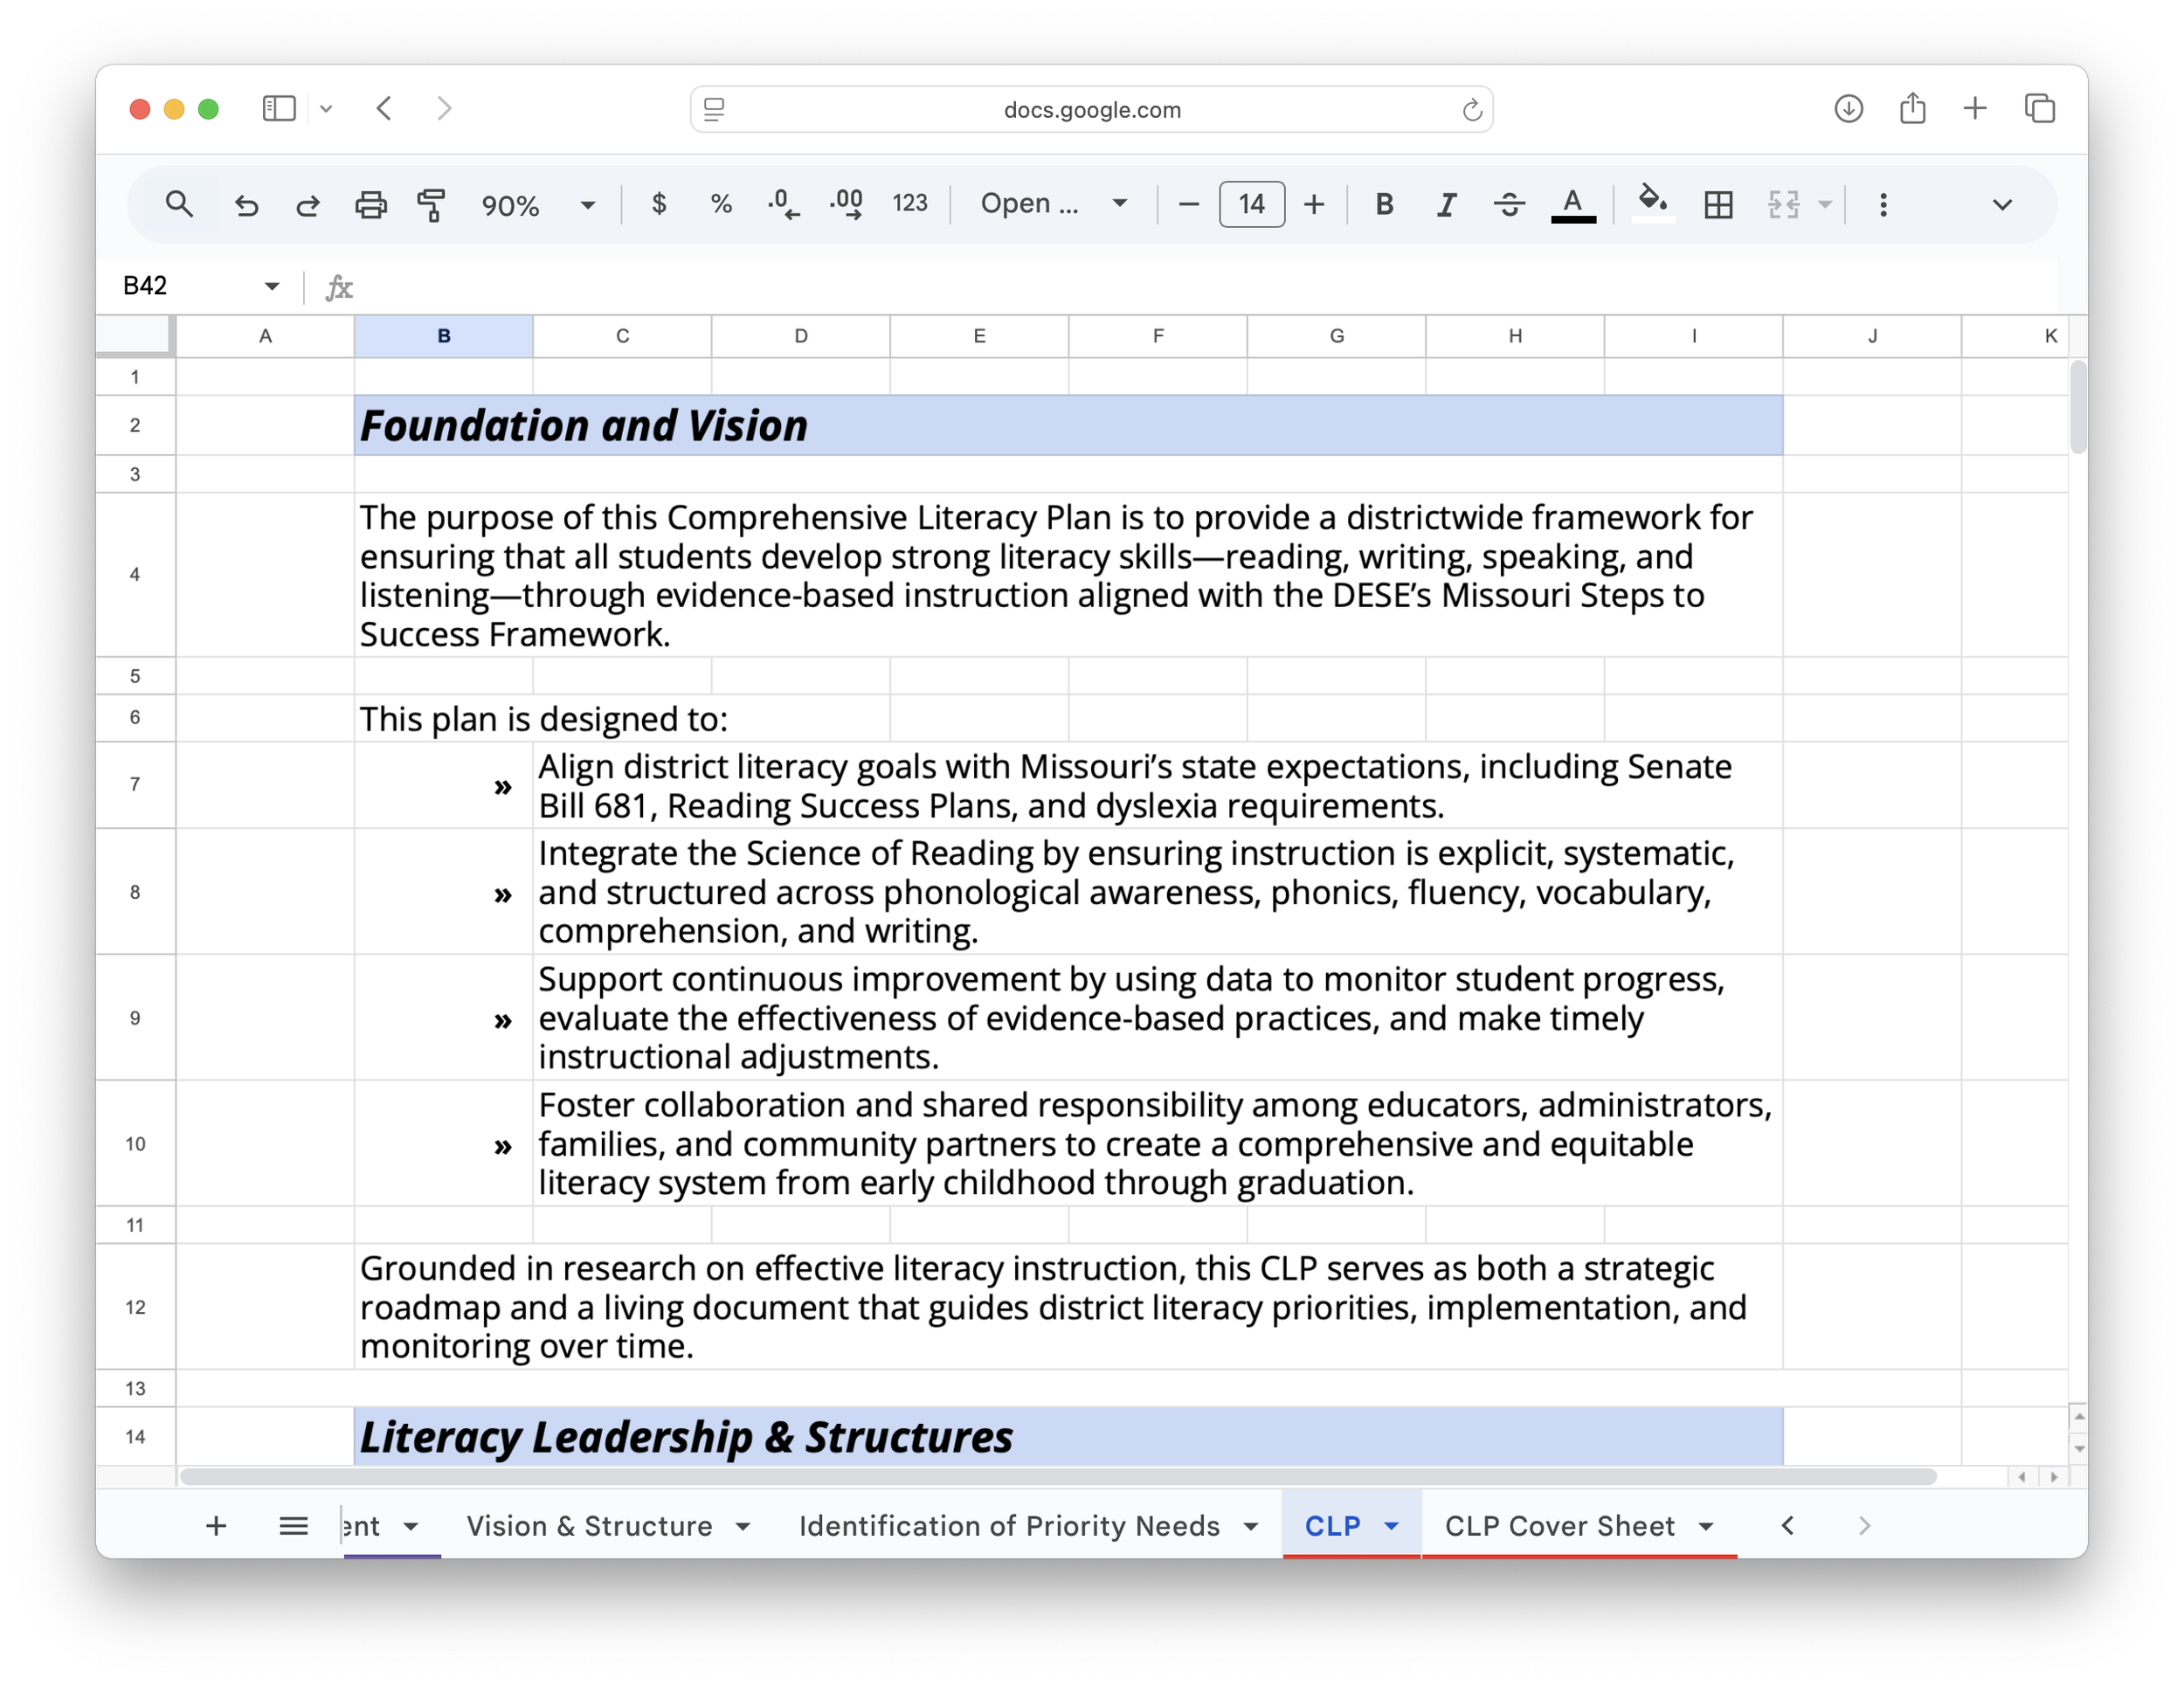Add a new sheet
Screen dimensions: 2184x1685
(215, 1526)
